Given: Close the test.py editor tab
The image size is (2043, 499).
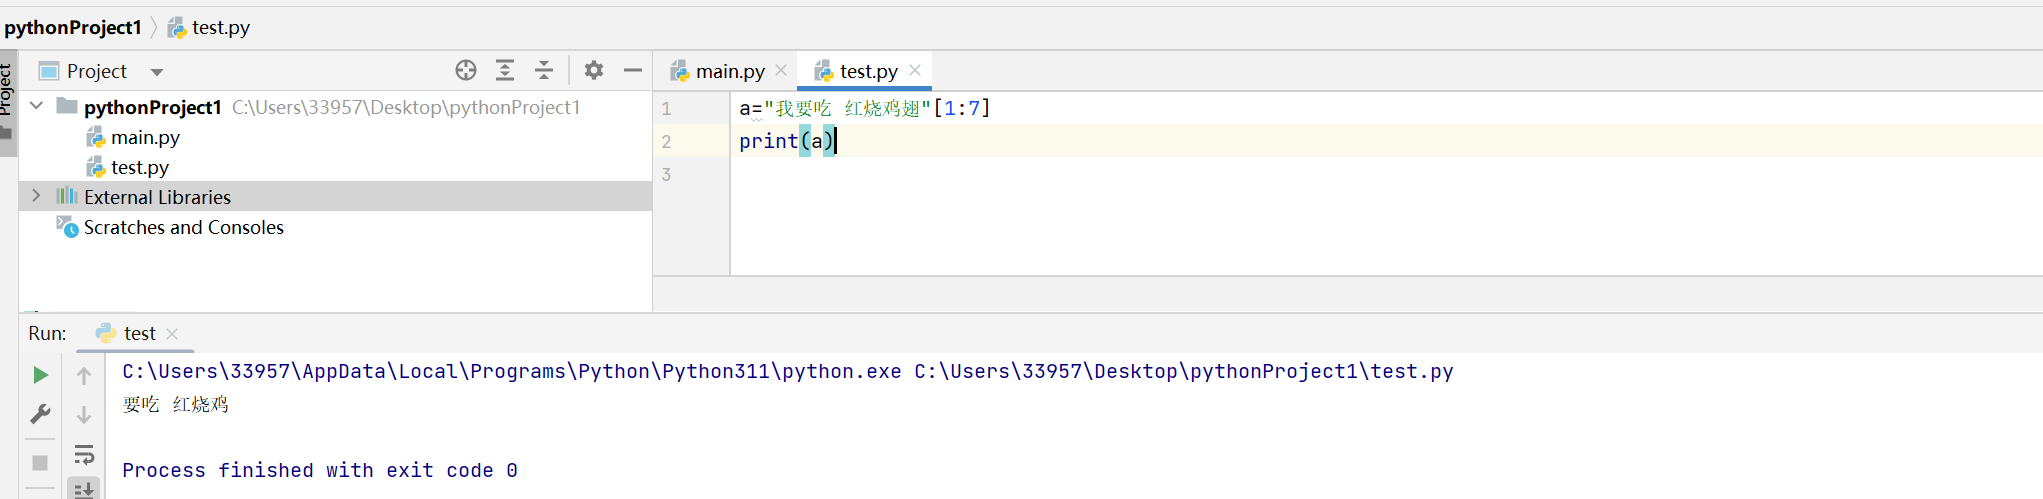Looking at the screenshot, I should [915, 70].
